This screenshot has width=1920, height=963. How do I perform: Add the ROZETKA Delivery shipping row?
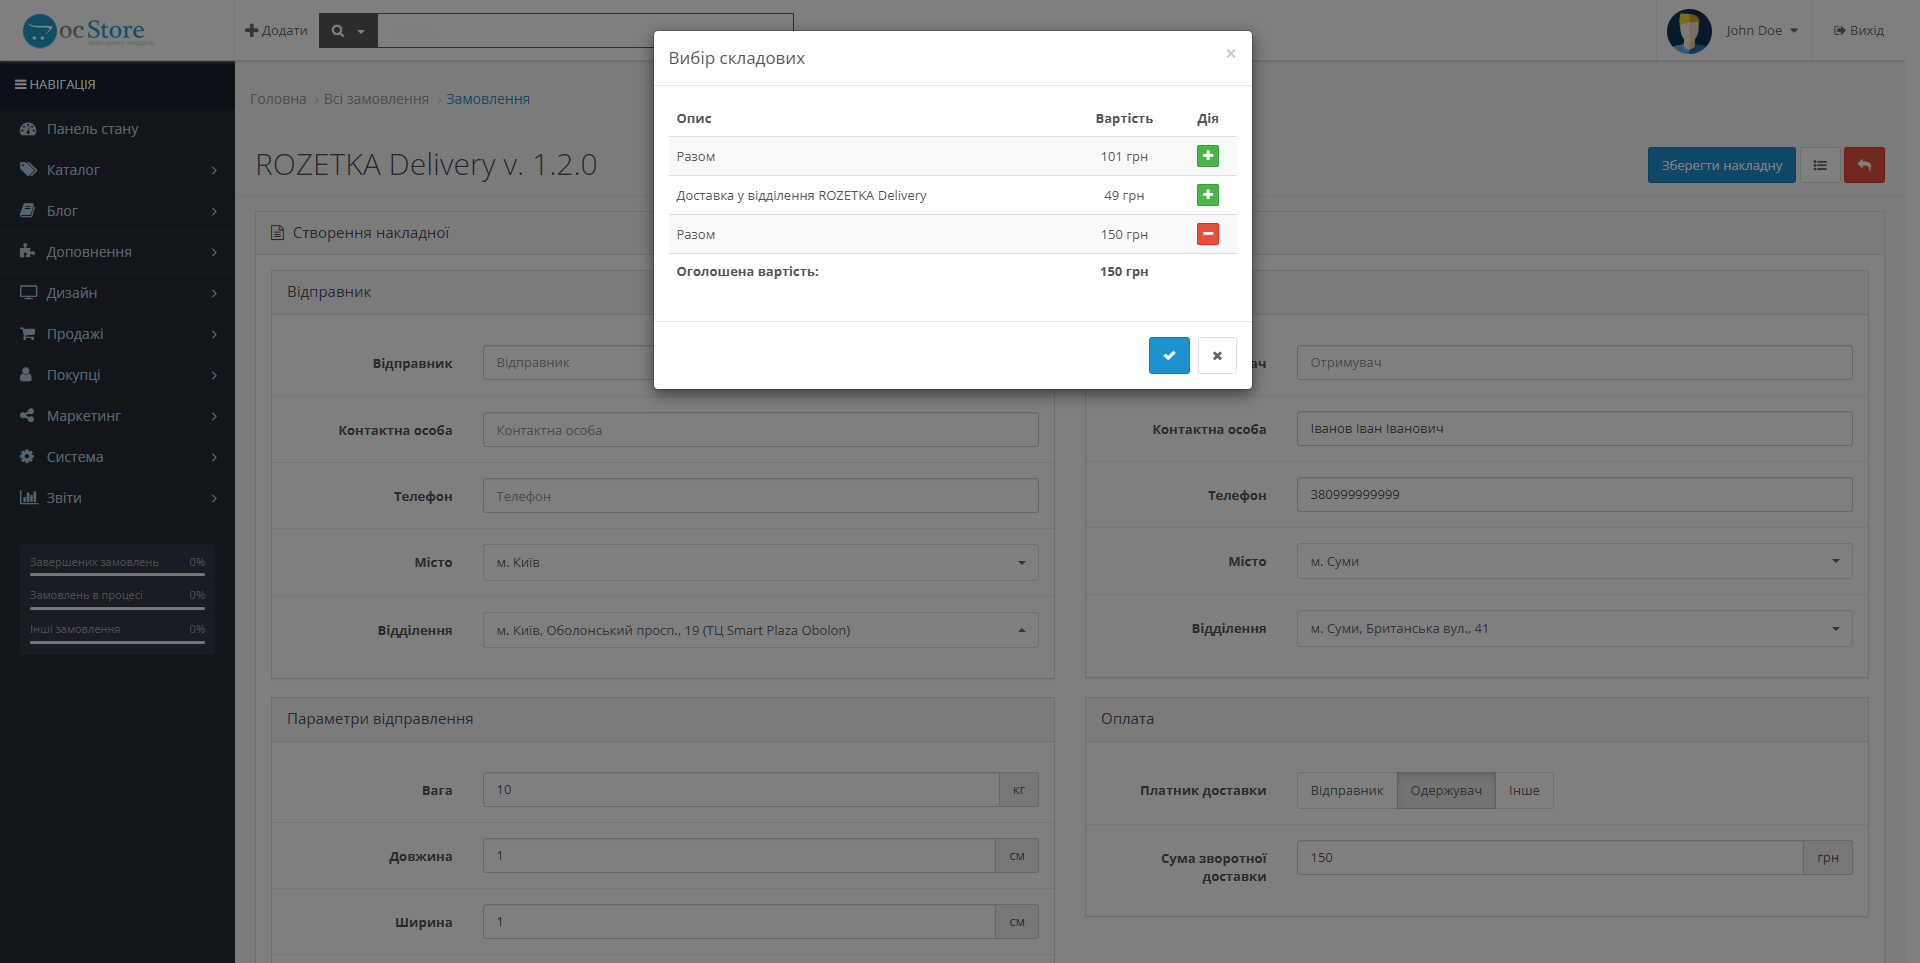click(x=1208, y=195)
